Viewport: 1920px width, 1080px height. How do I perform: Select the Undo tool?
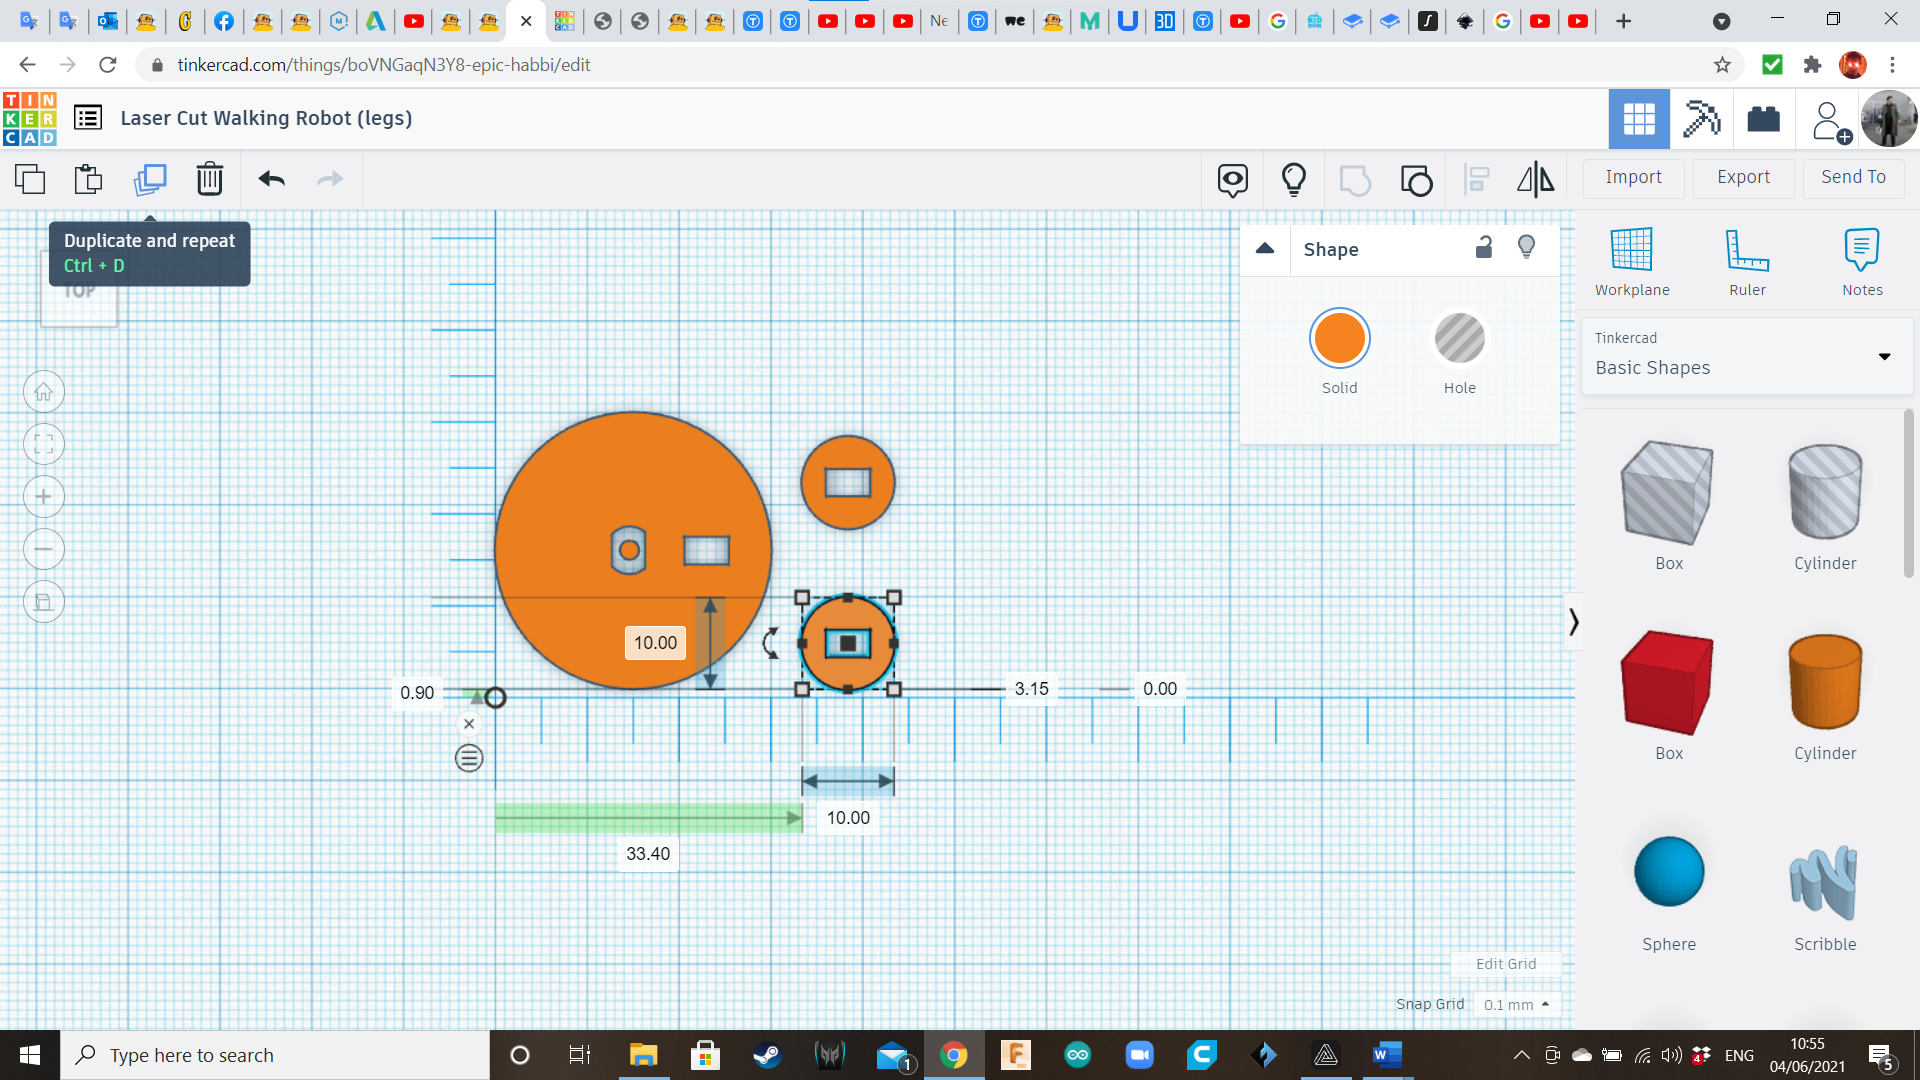click(x=270, y=178)
